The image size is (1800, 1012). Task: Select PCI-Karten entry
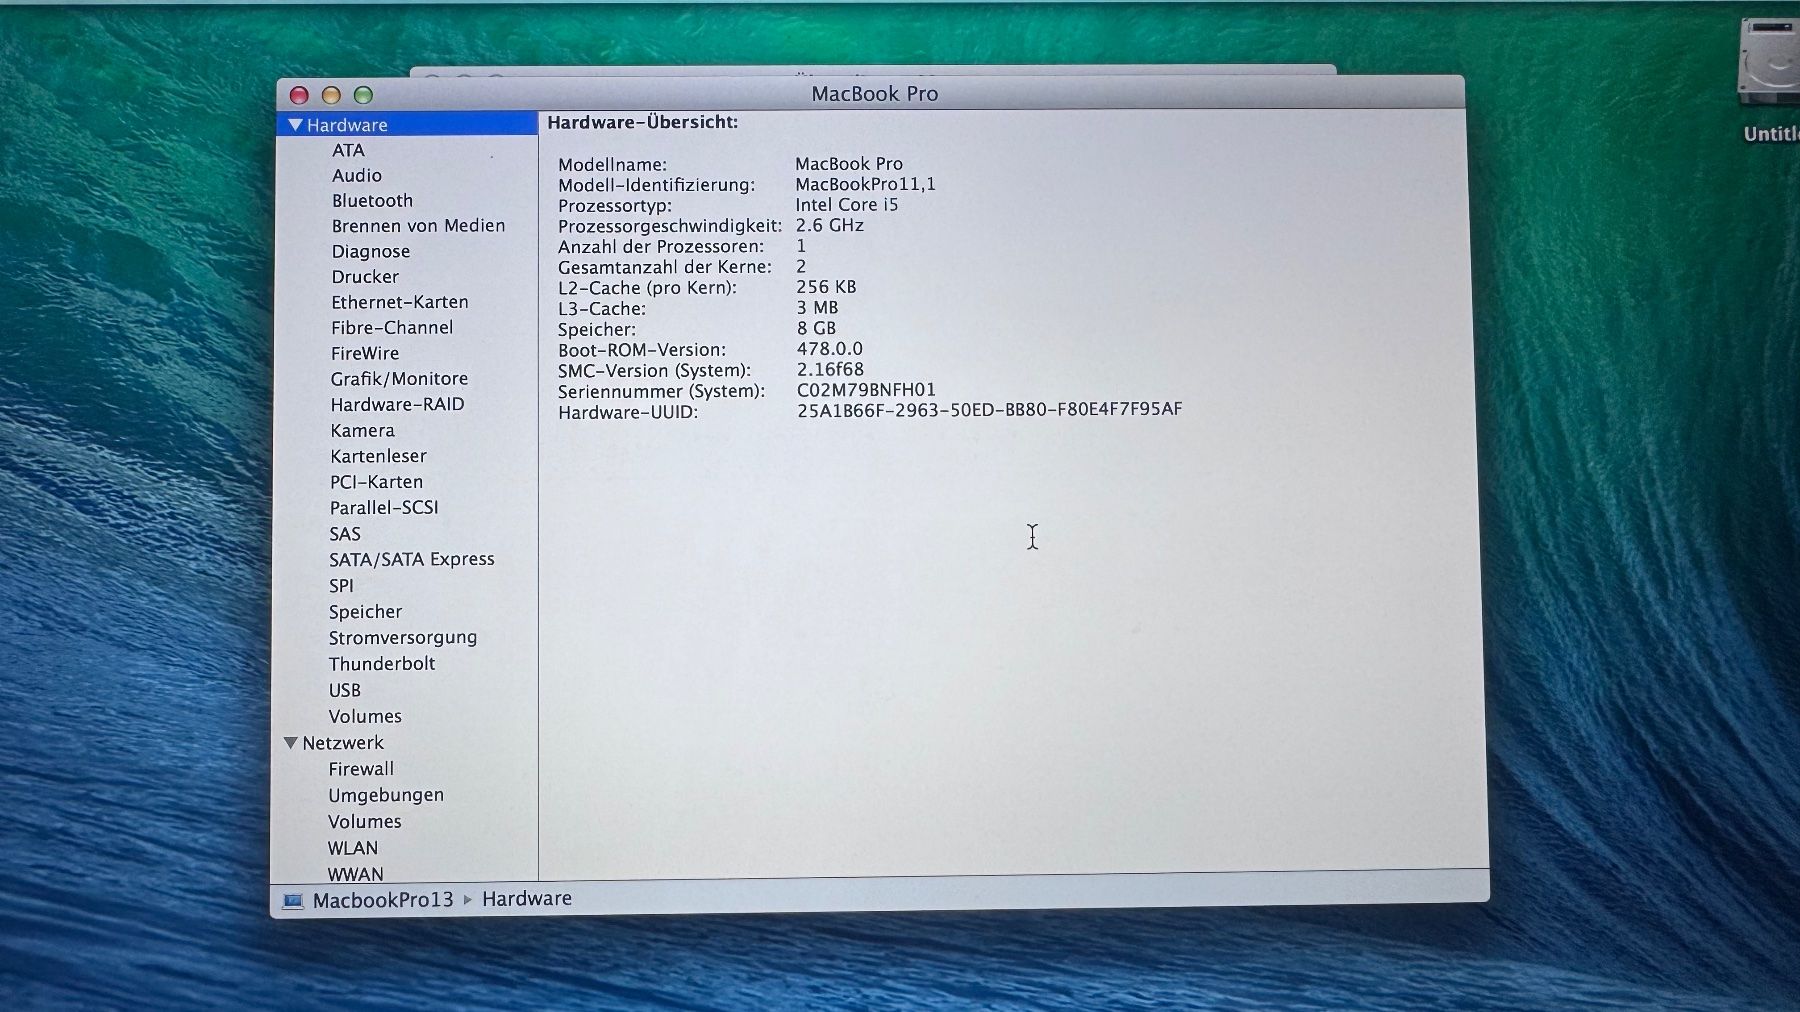pos(376,482)
